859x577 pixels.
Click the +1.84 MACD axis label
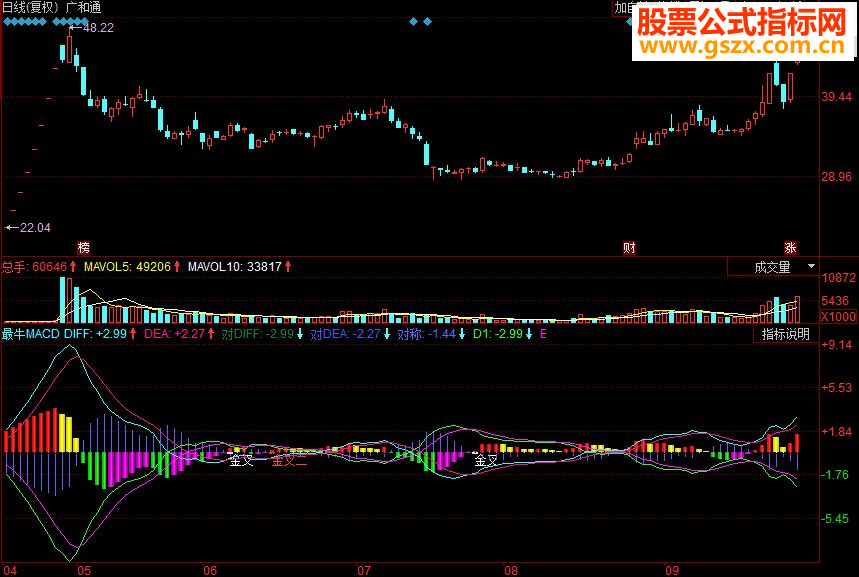pyautogui.click(x=837, y=432)
